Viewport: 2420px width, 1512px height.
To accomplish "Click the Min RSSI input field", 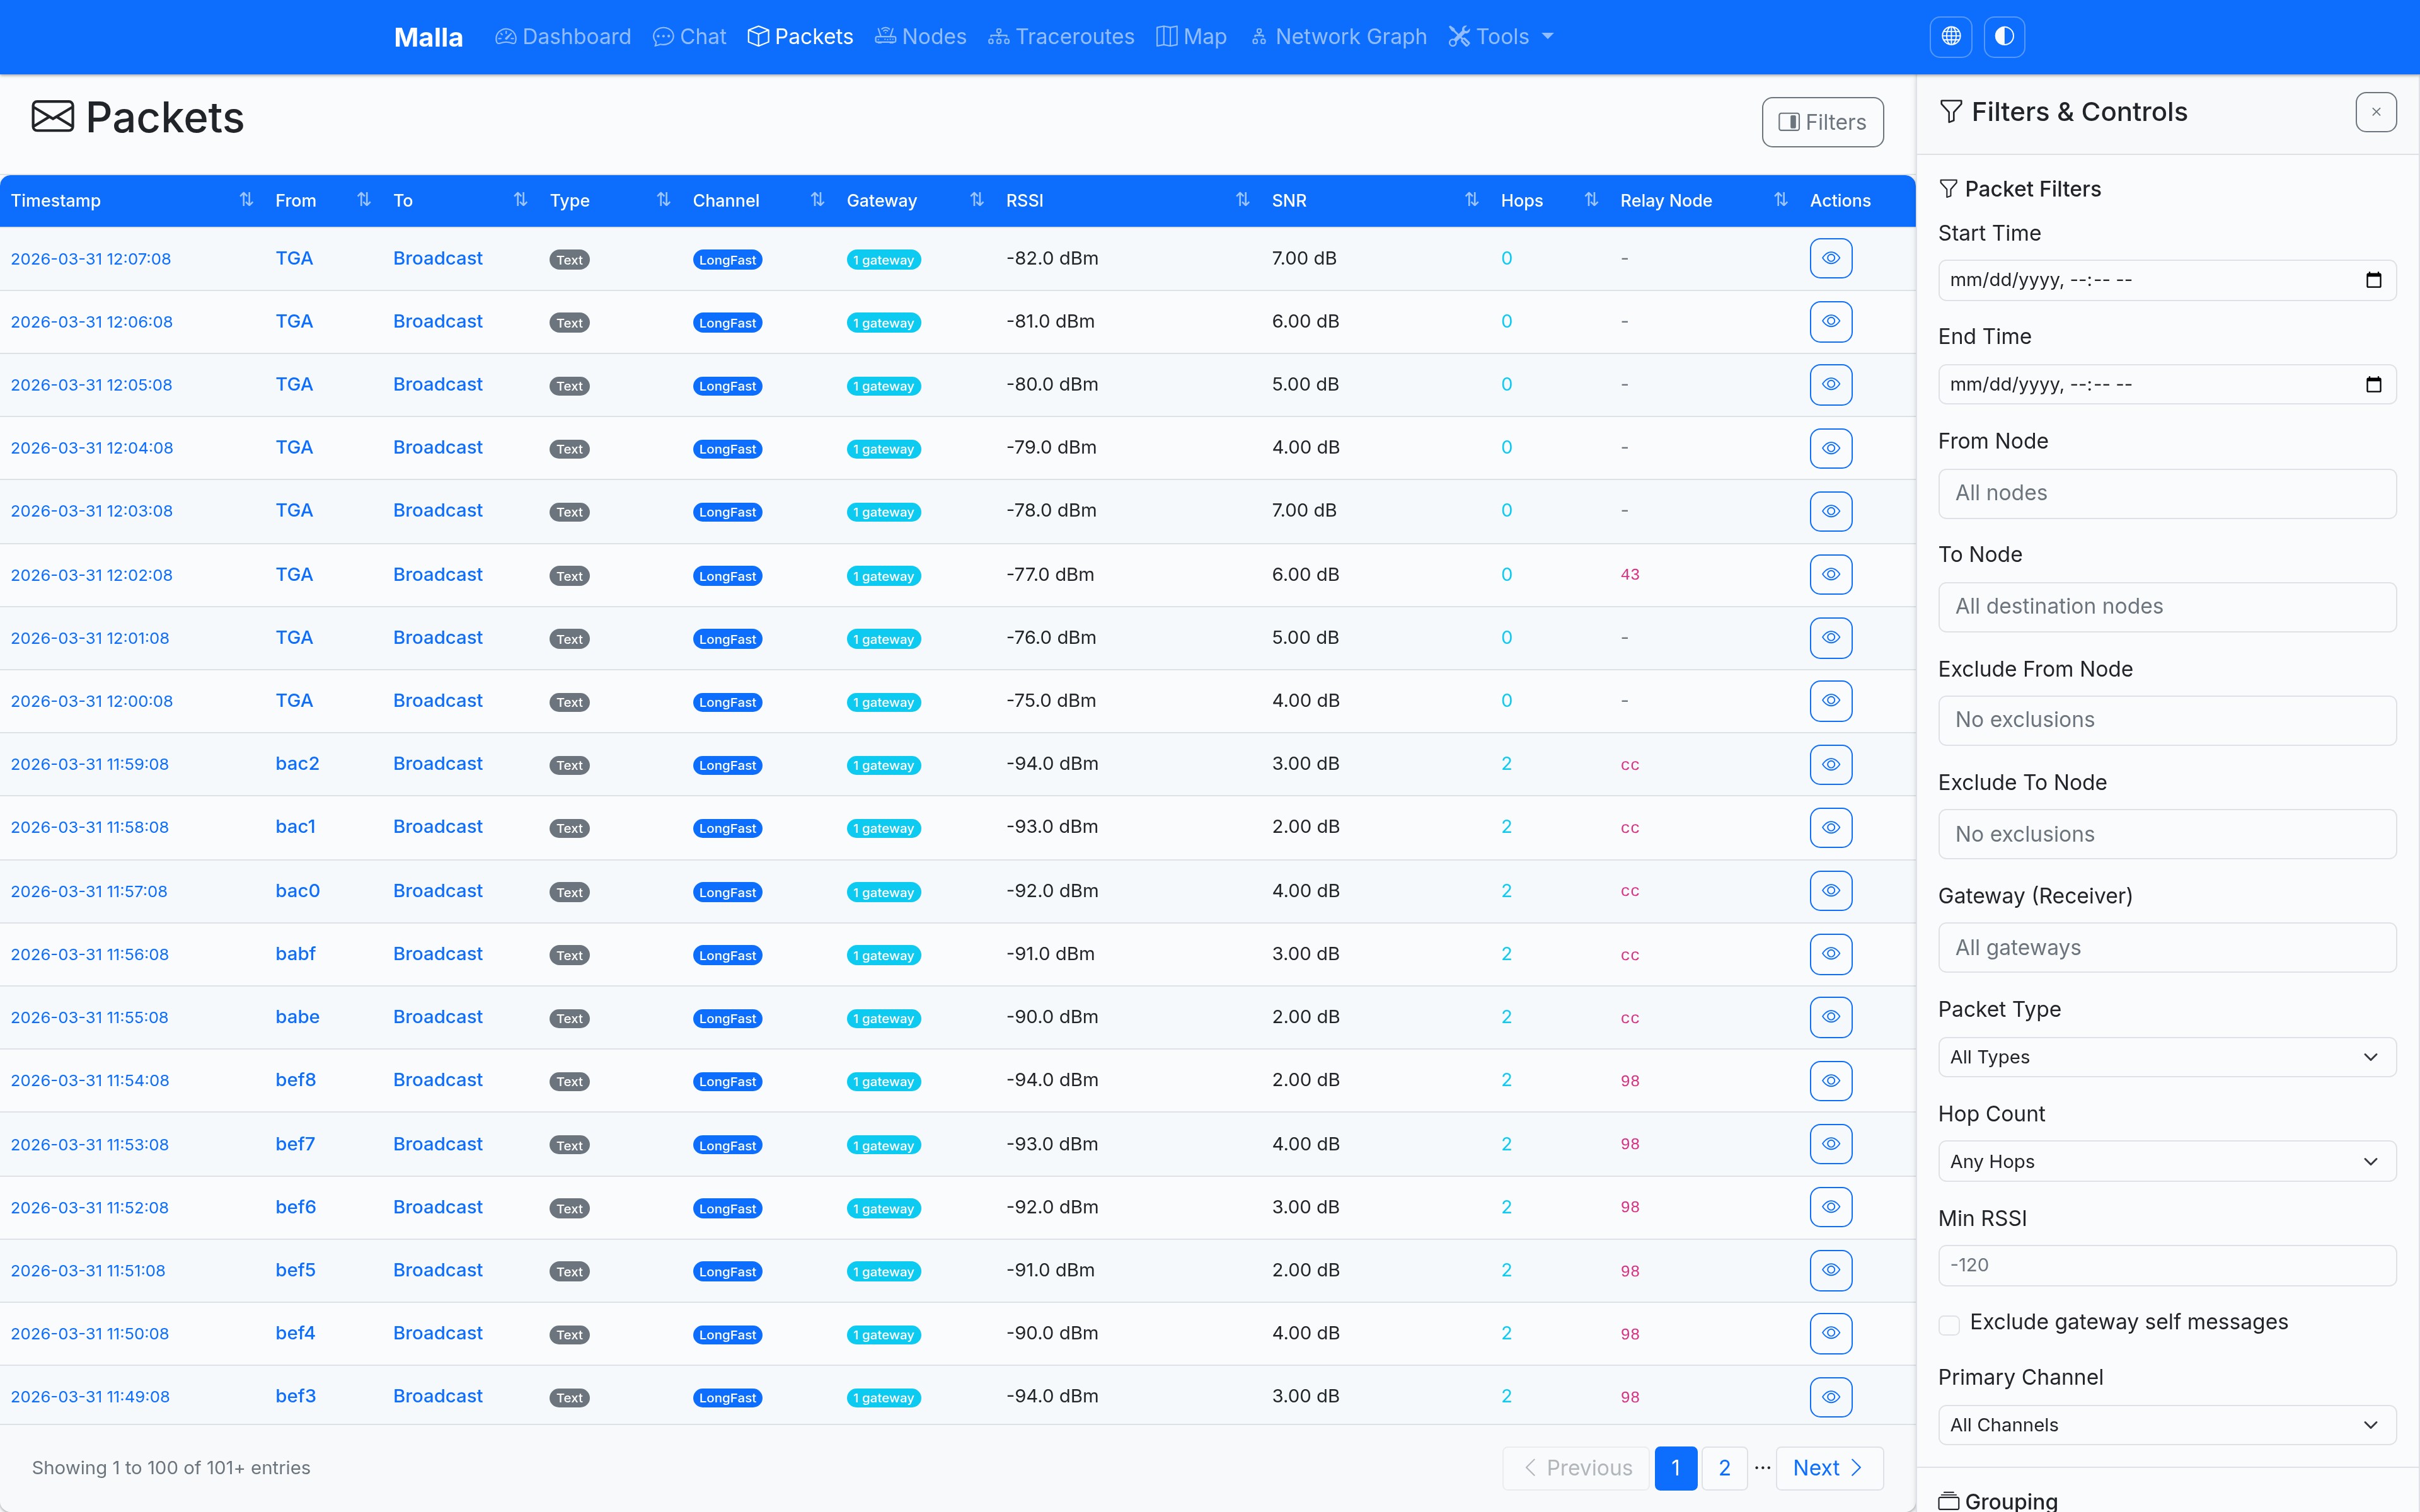I will (2166, 1265).
